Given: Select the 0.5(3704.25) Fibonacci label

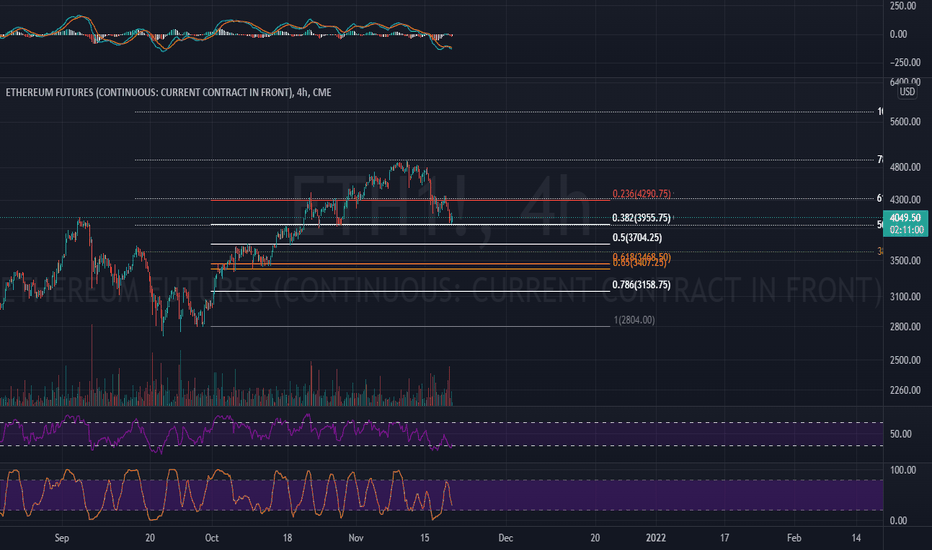Looking at the screenshot, I should coord(637,238).
